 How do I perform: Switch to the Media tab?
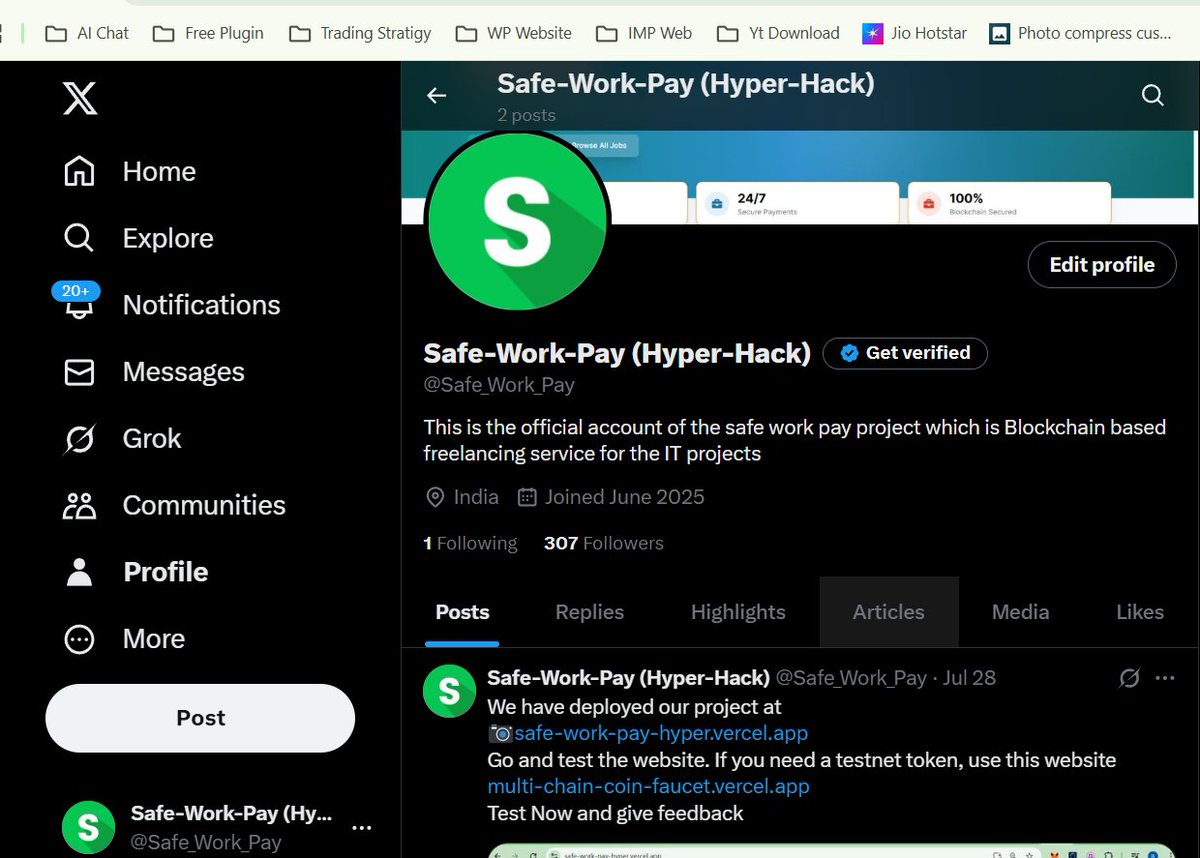pos(1019,611)
